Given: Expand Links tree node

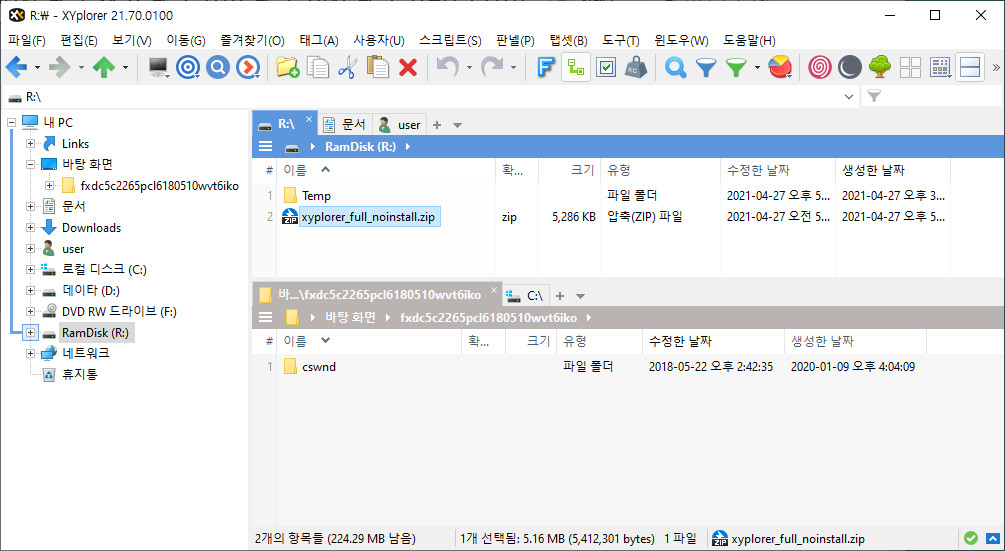Looking at the screenshot, I should (30, 144).
